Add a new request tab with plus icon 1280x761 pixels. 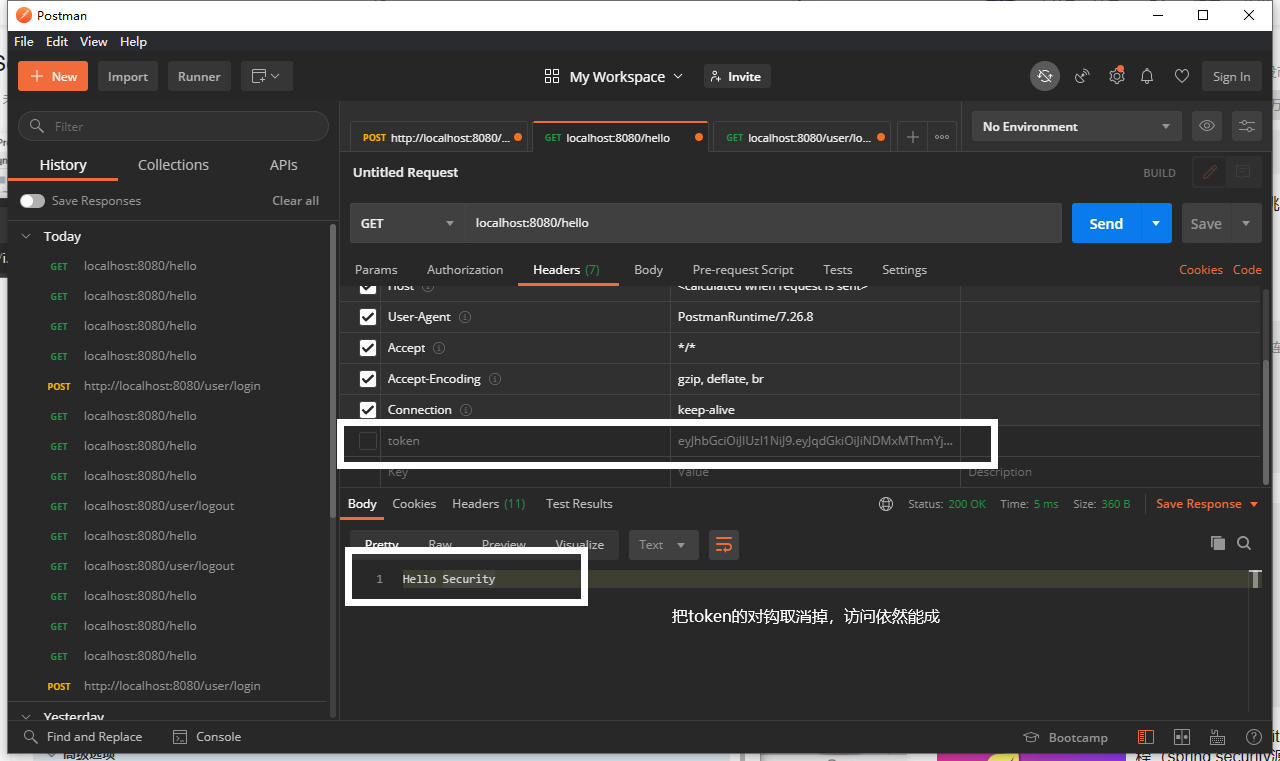pos(912,137)
